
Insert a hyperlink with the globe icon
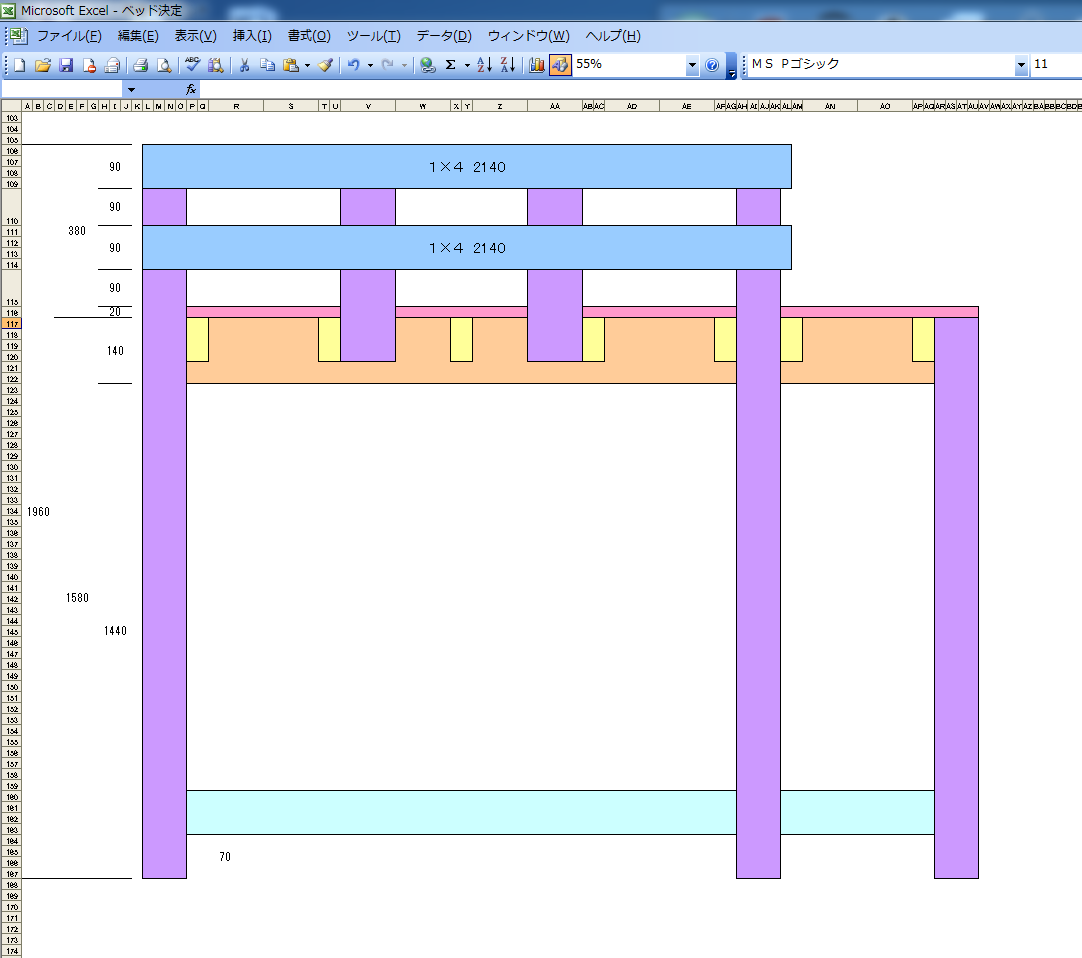click(428, 65)
